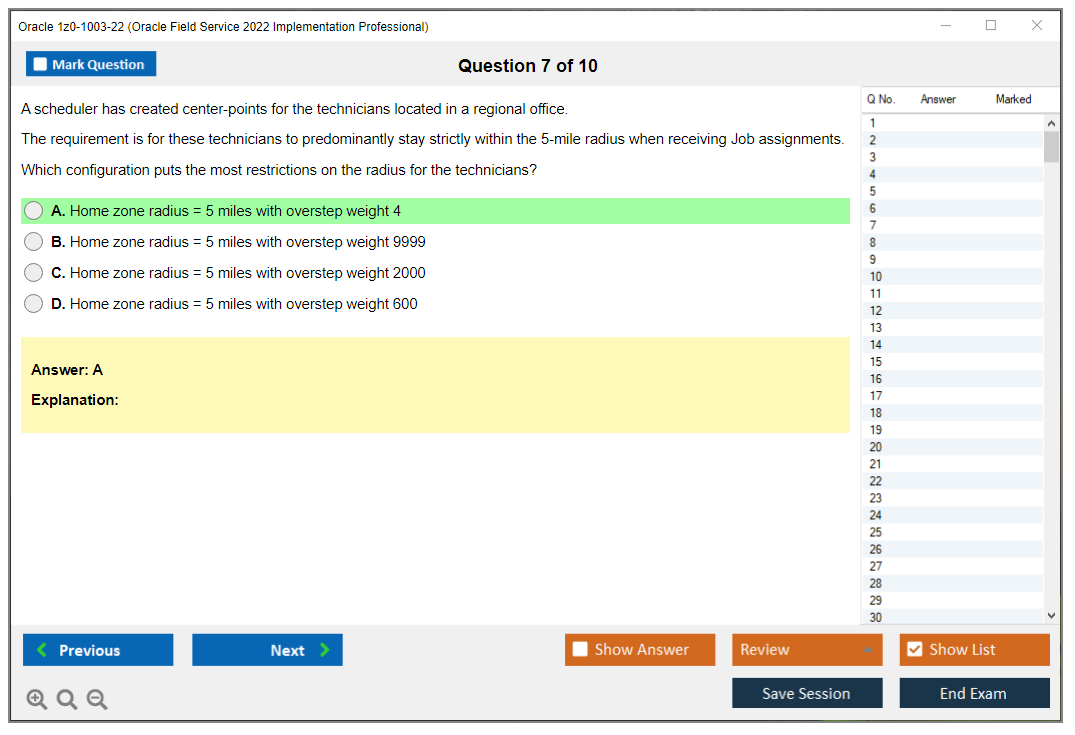The width and height of the screenshot is (1075, 735).
Task: Select question 15 in the question list
Action: click(x=900, y=361)
